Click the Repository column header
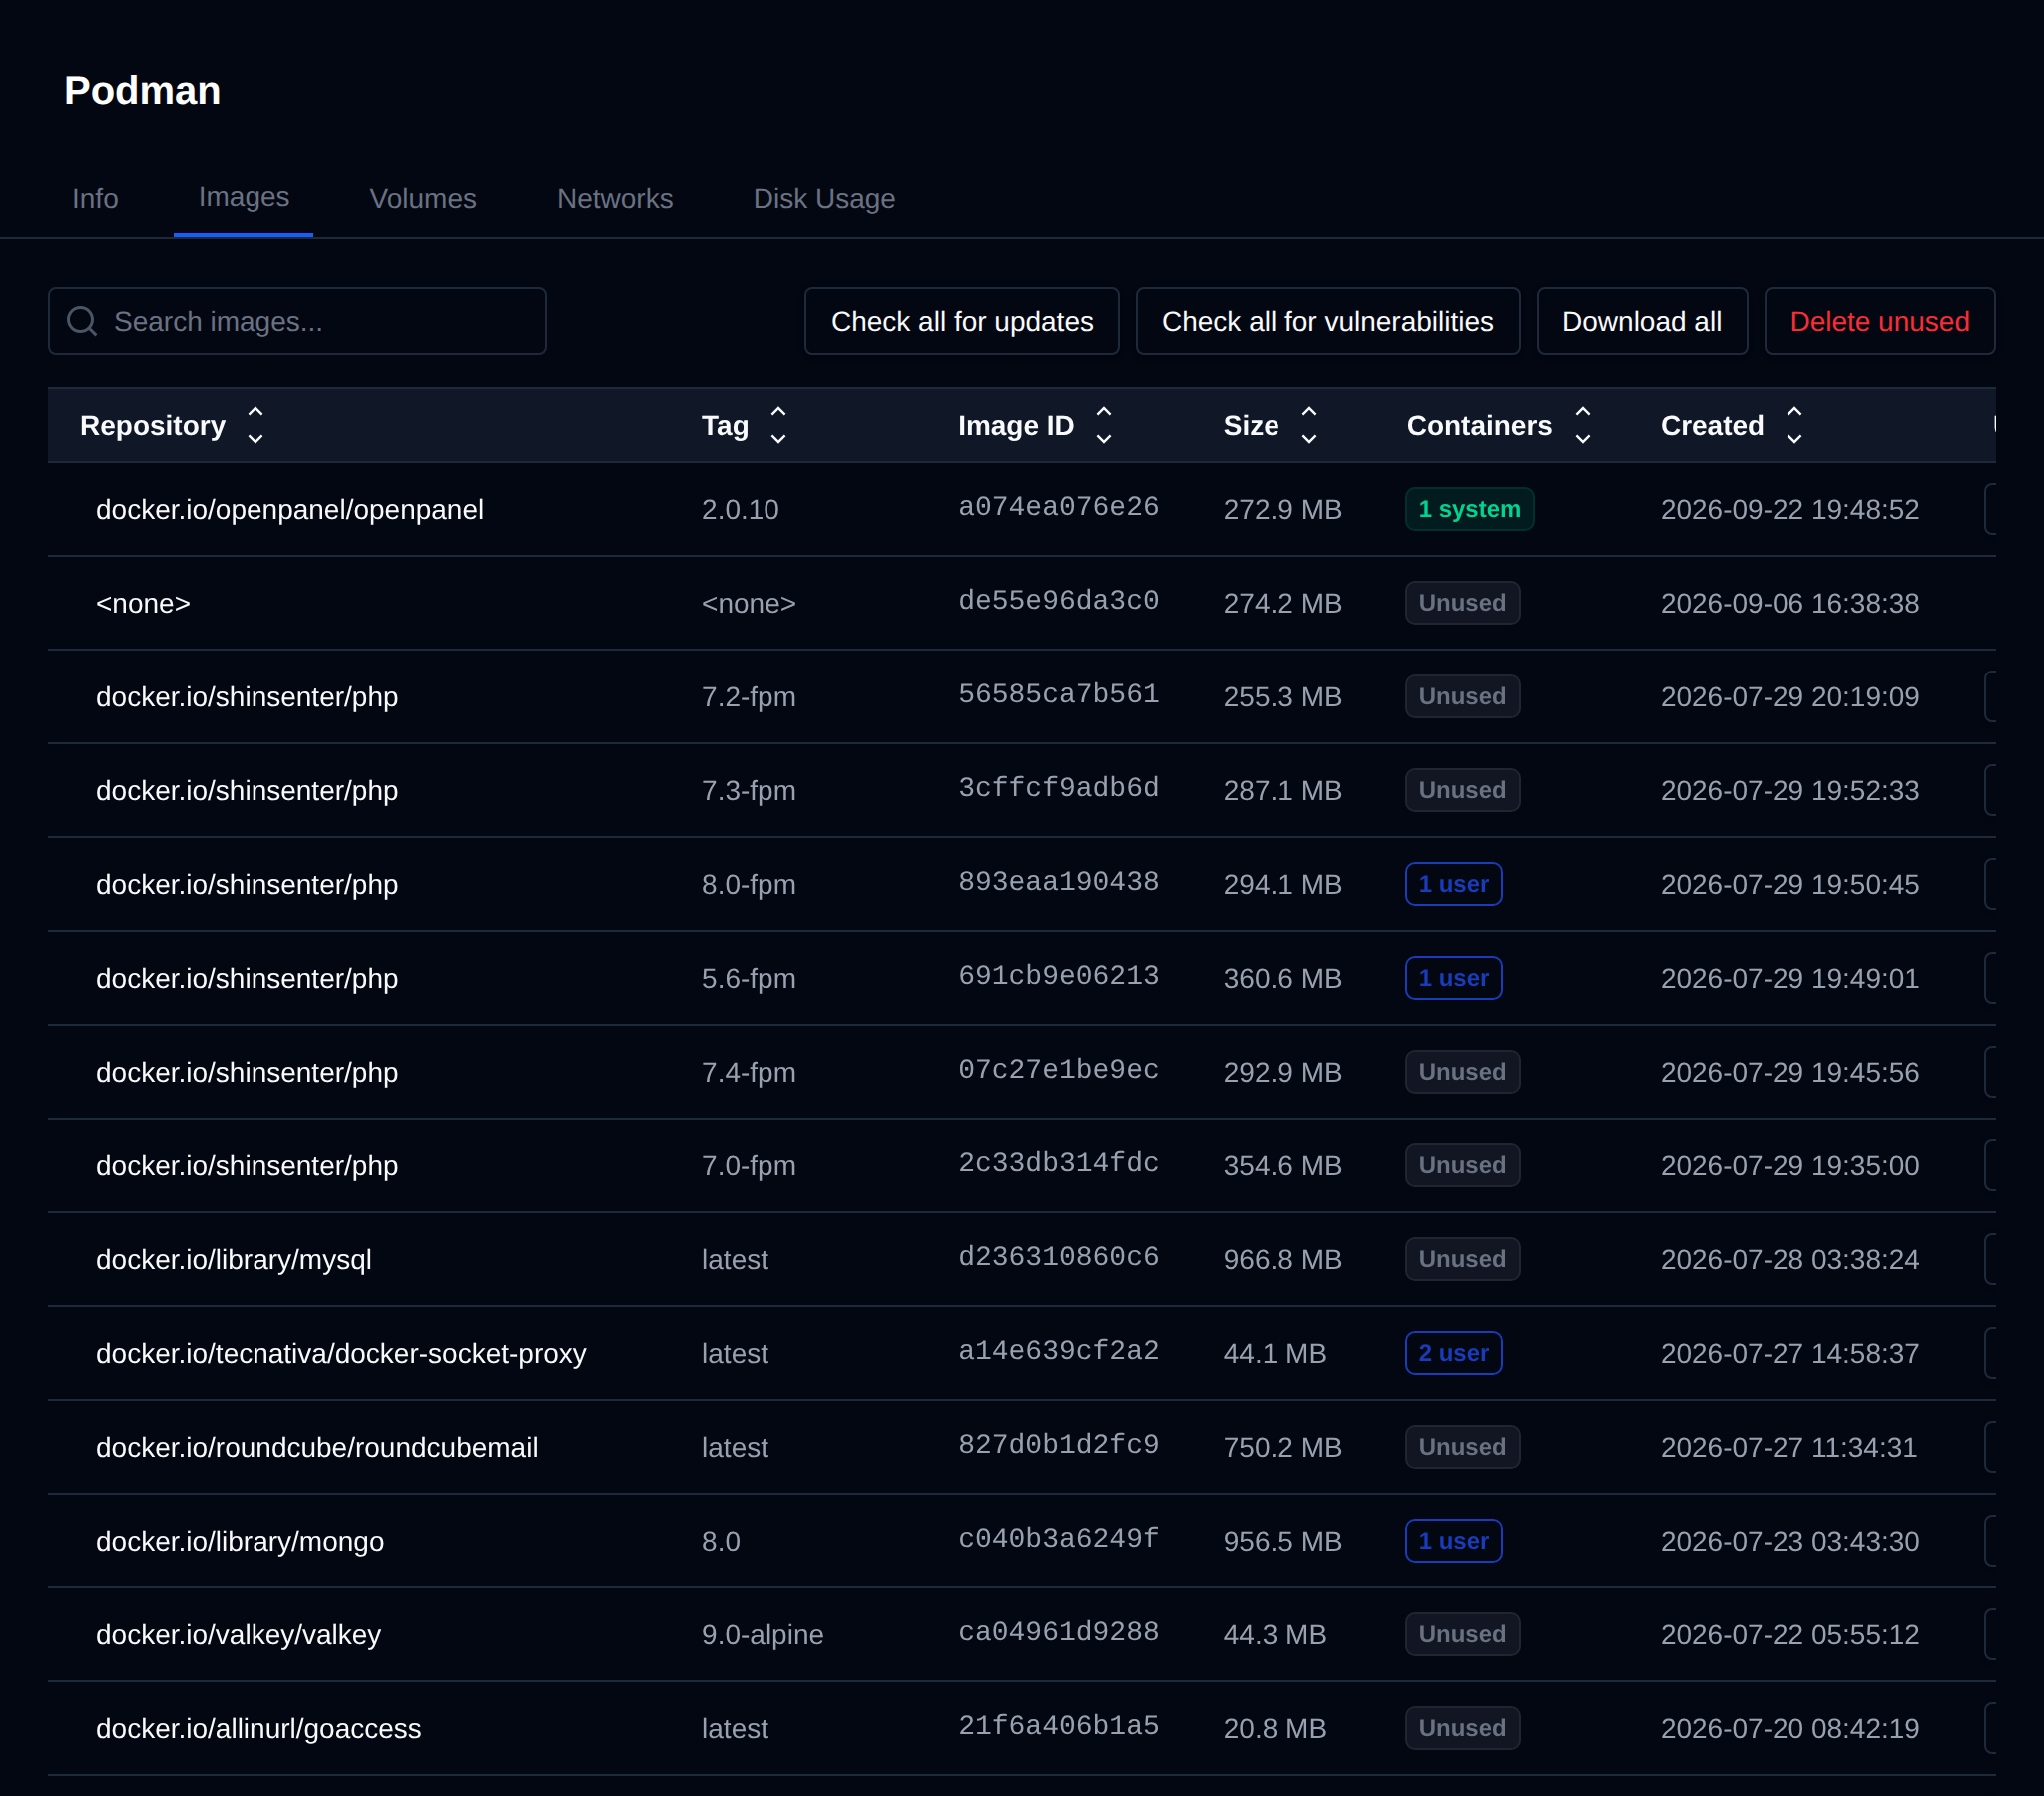This screenshot has width=2044, height=1796. point(153,425)
